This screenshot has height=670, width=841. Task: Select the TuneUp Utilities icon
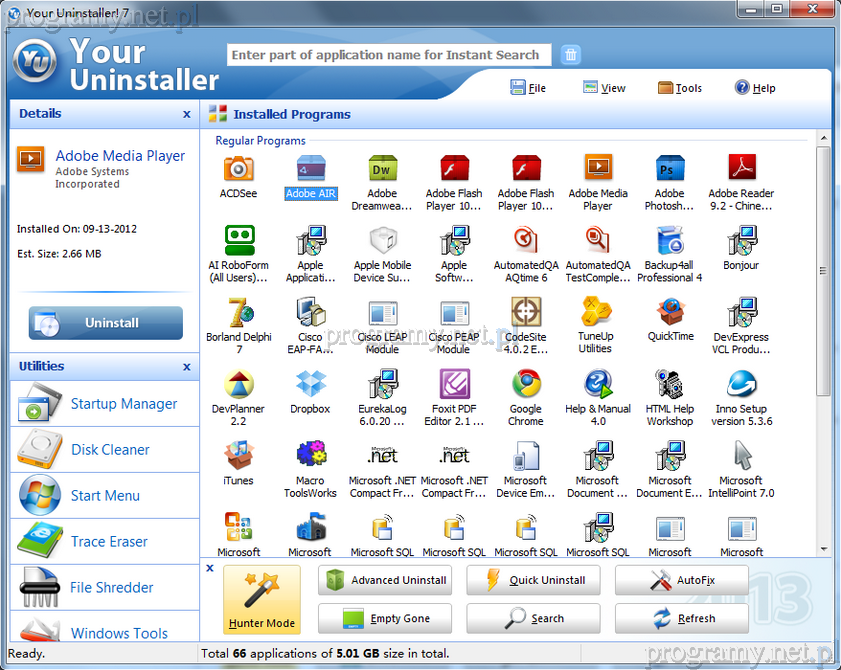(597, 312)
